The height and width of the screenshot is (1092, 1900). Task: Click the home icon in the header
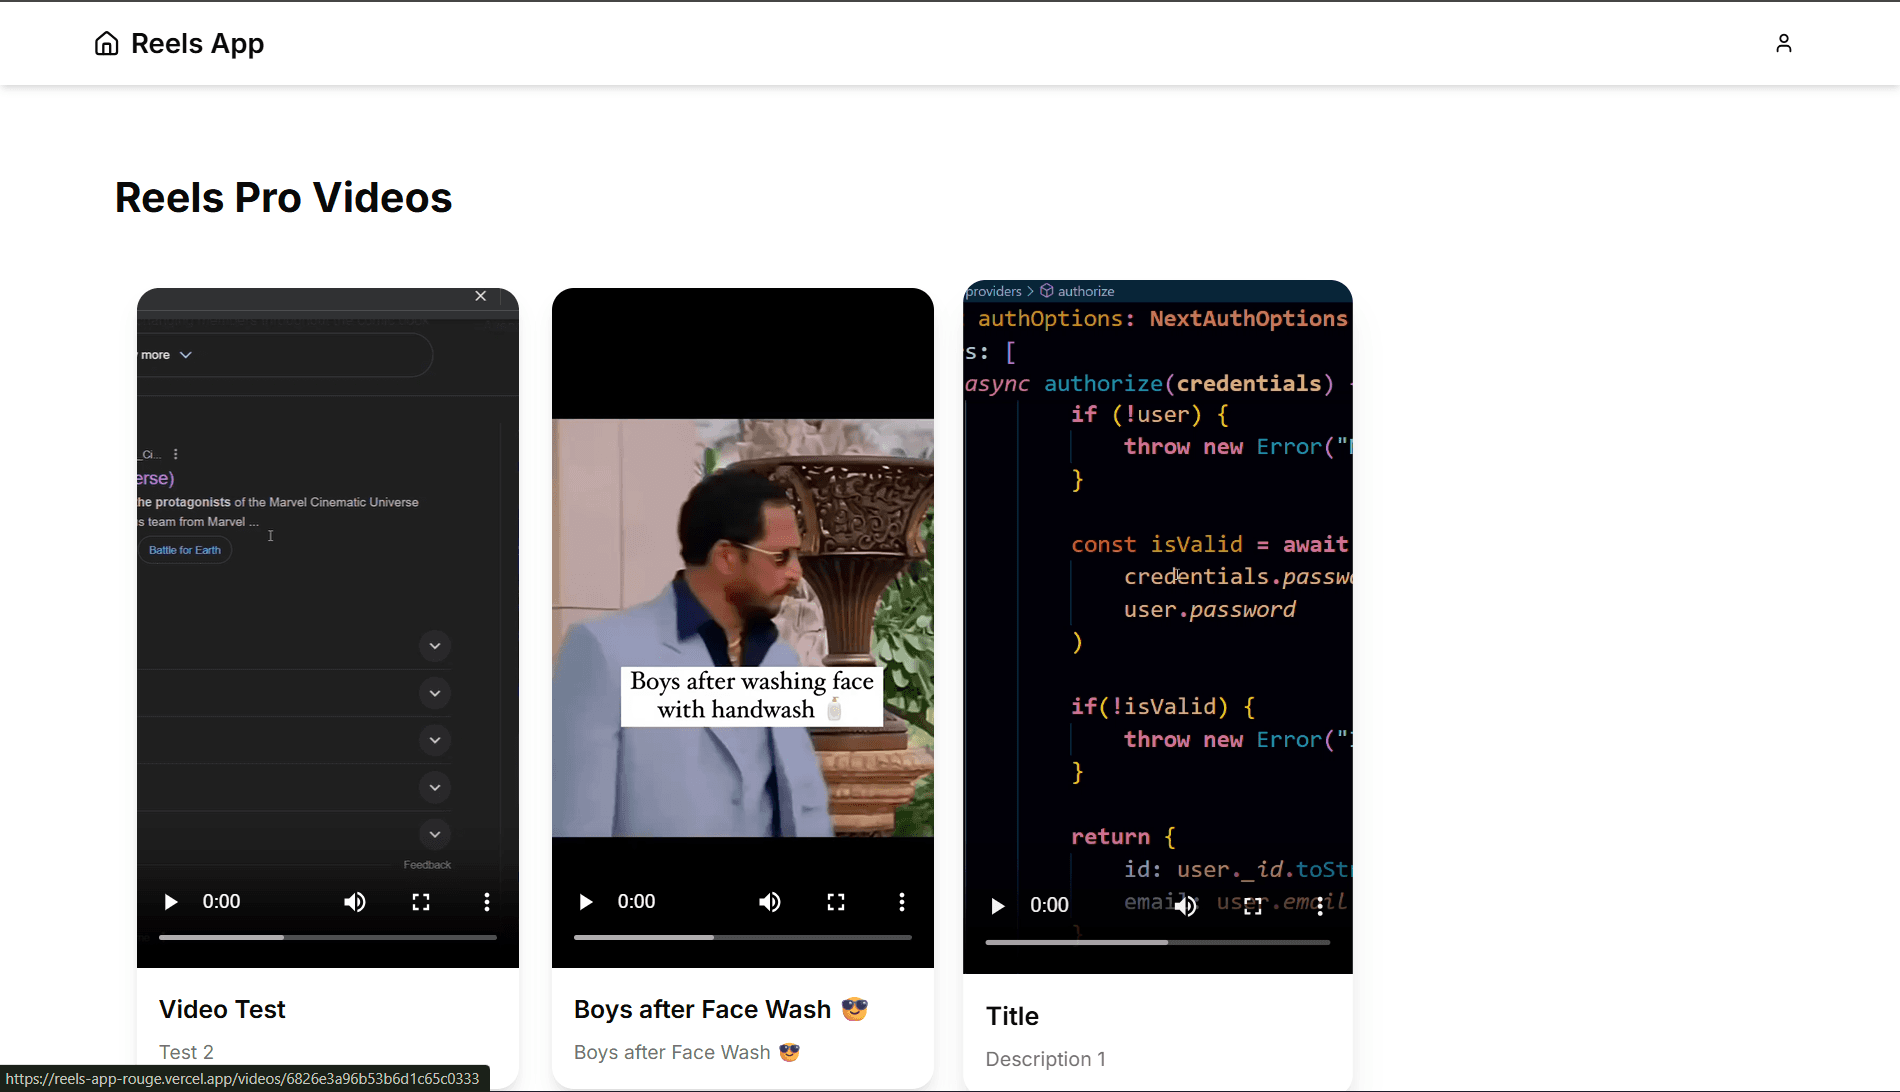pos(106,43)
